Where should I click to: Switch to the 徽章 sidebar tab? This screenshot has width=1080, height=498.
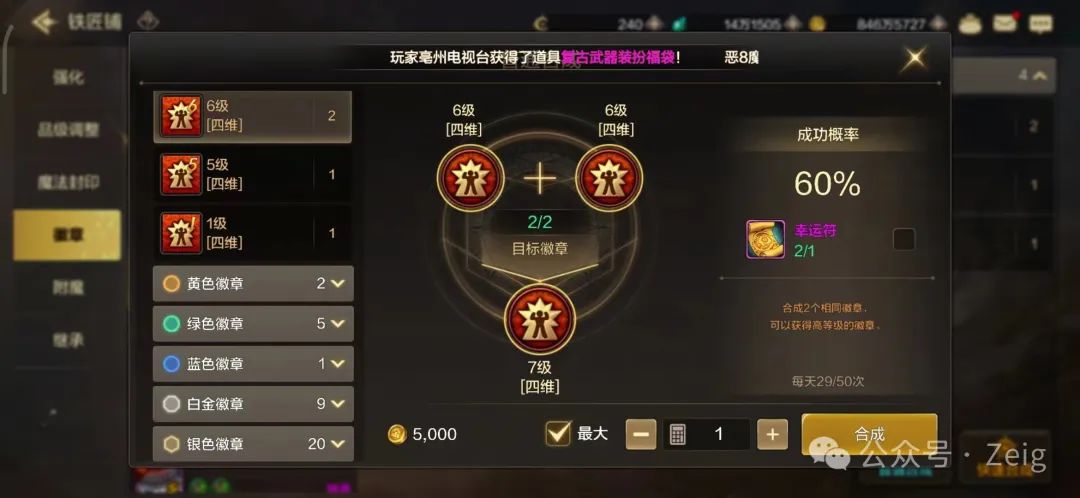pos(68,235)
